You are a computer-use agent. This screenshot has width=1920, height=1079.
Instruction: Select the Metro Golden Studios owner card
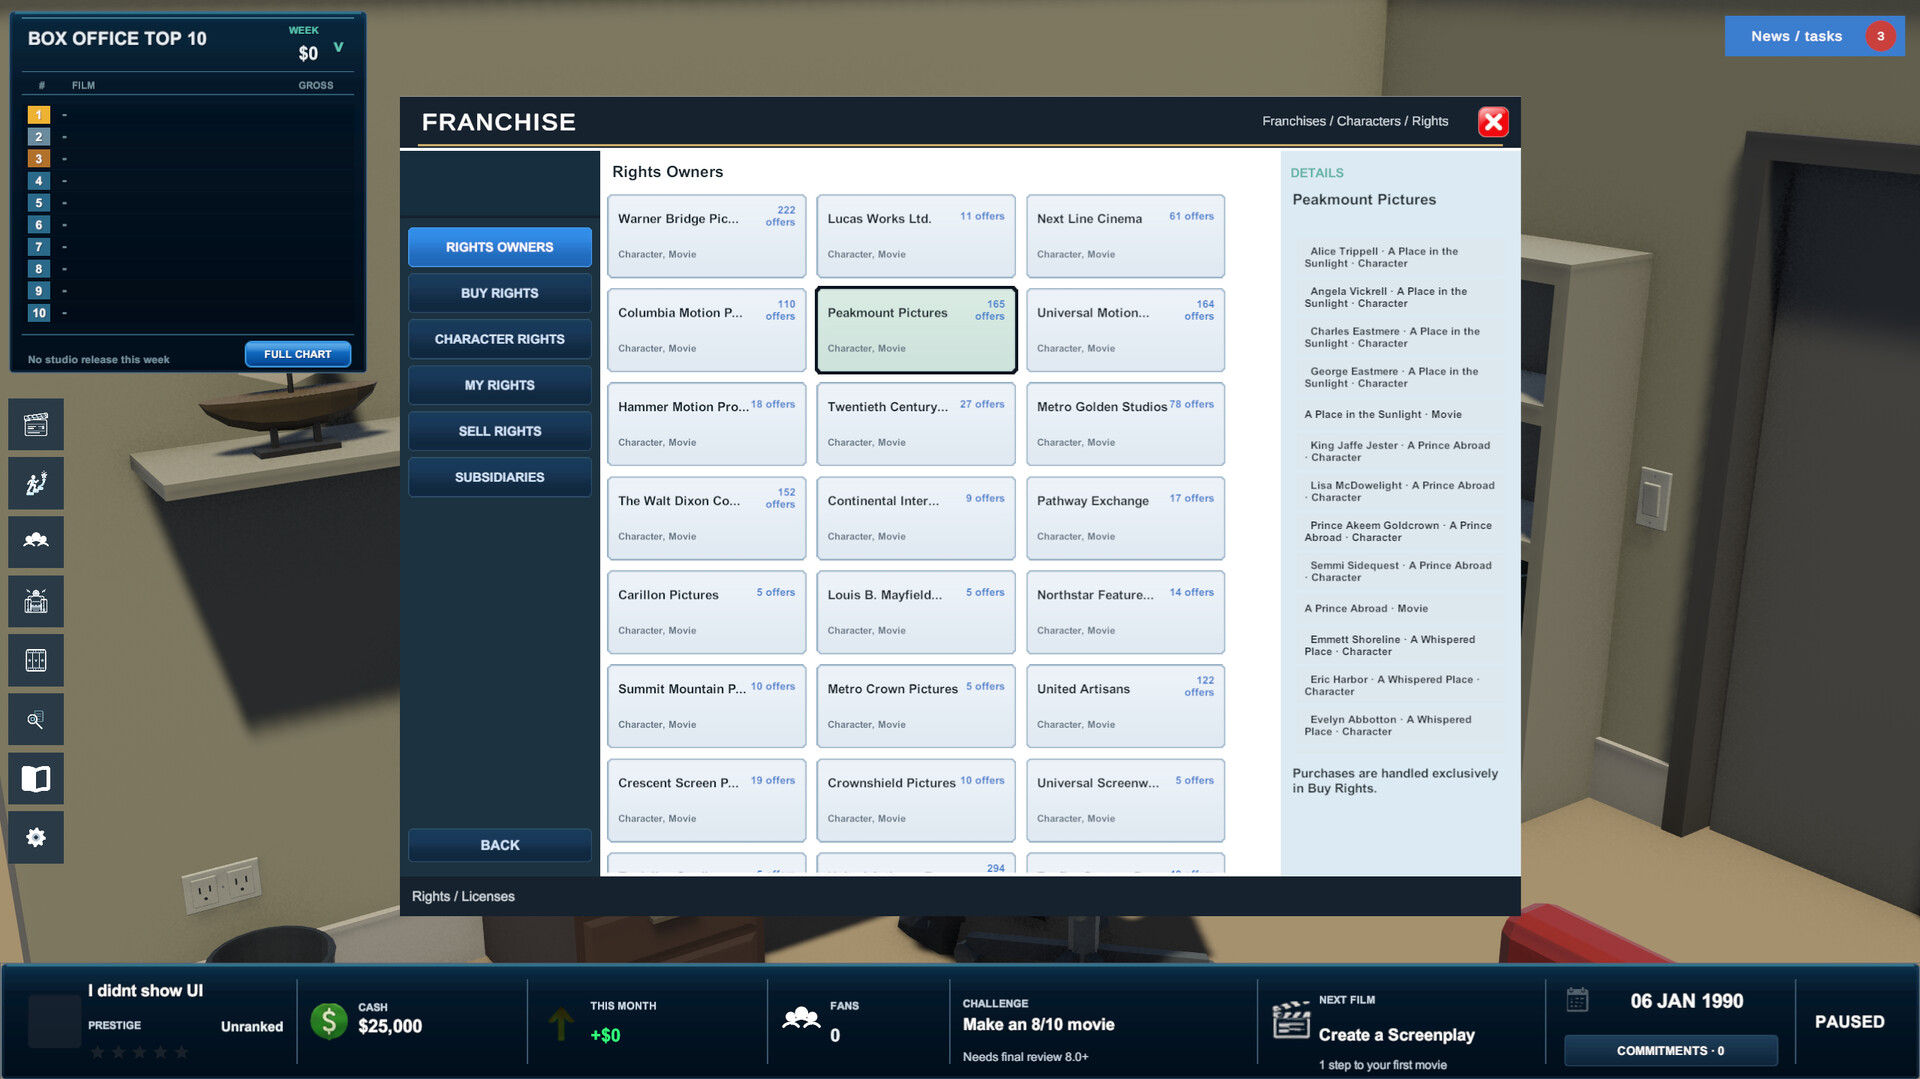click(1125, 424)
